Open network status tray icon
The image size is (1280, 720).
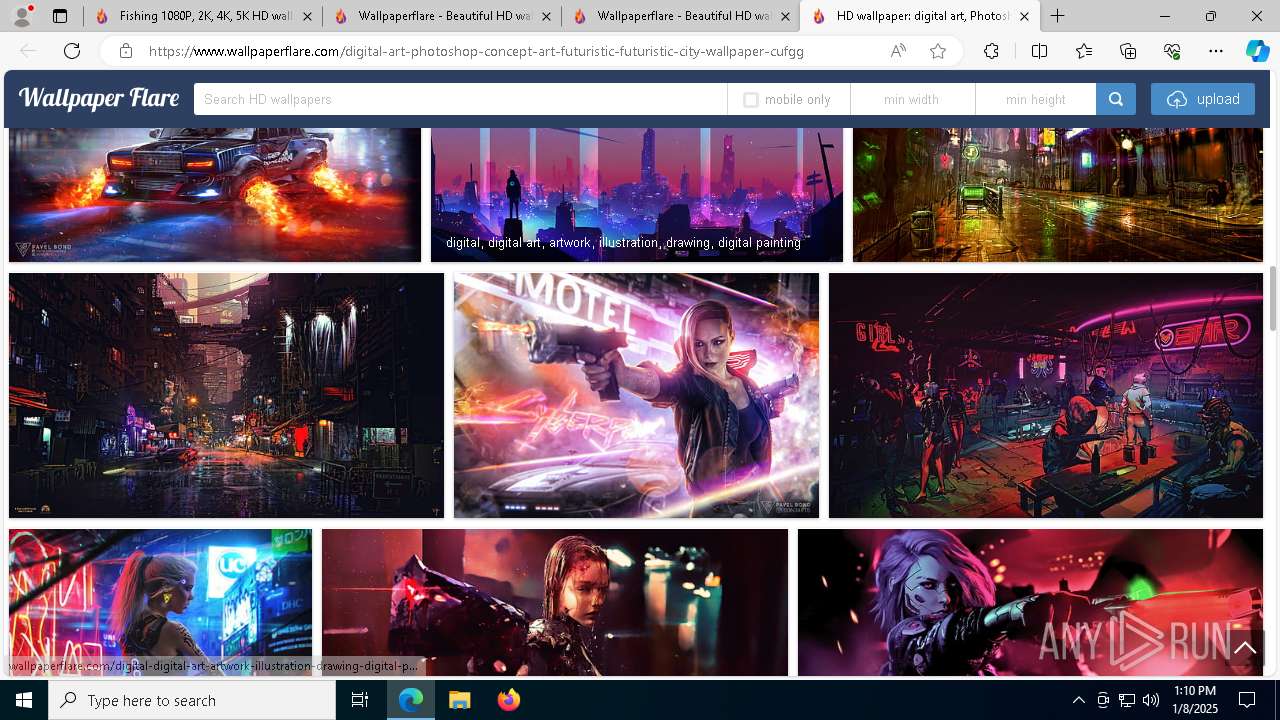(1127, 700)
